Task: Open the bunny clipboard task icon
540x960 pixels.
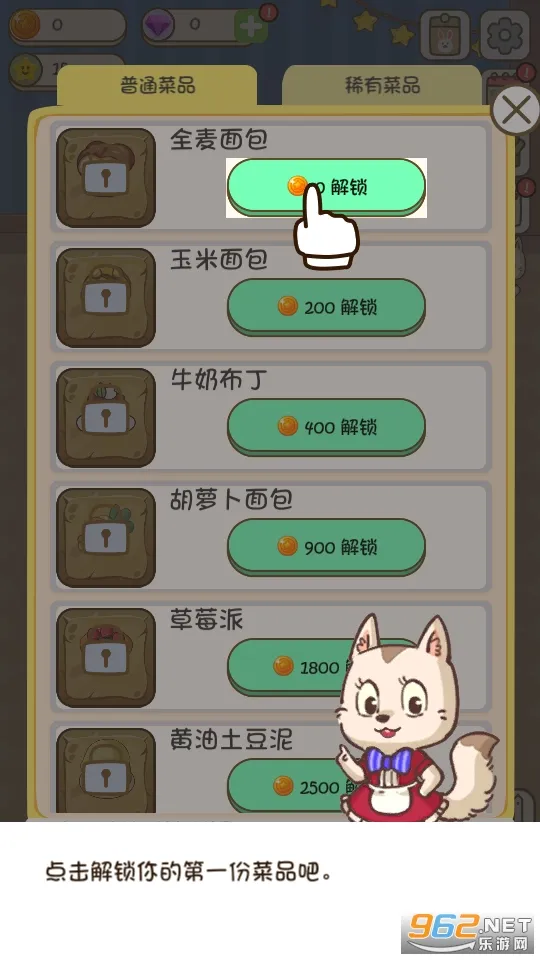Action: coord(445,36)
